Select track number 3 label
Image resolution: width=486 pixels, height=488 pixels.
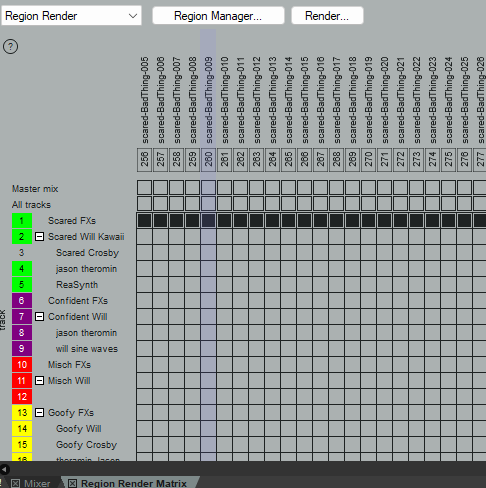pos(21,253)
